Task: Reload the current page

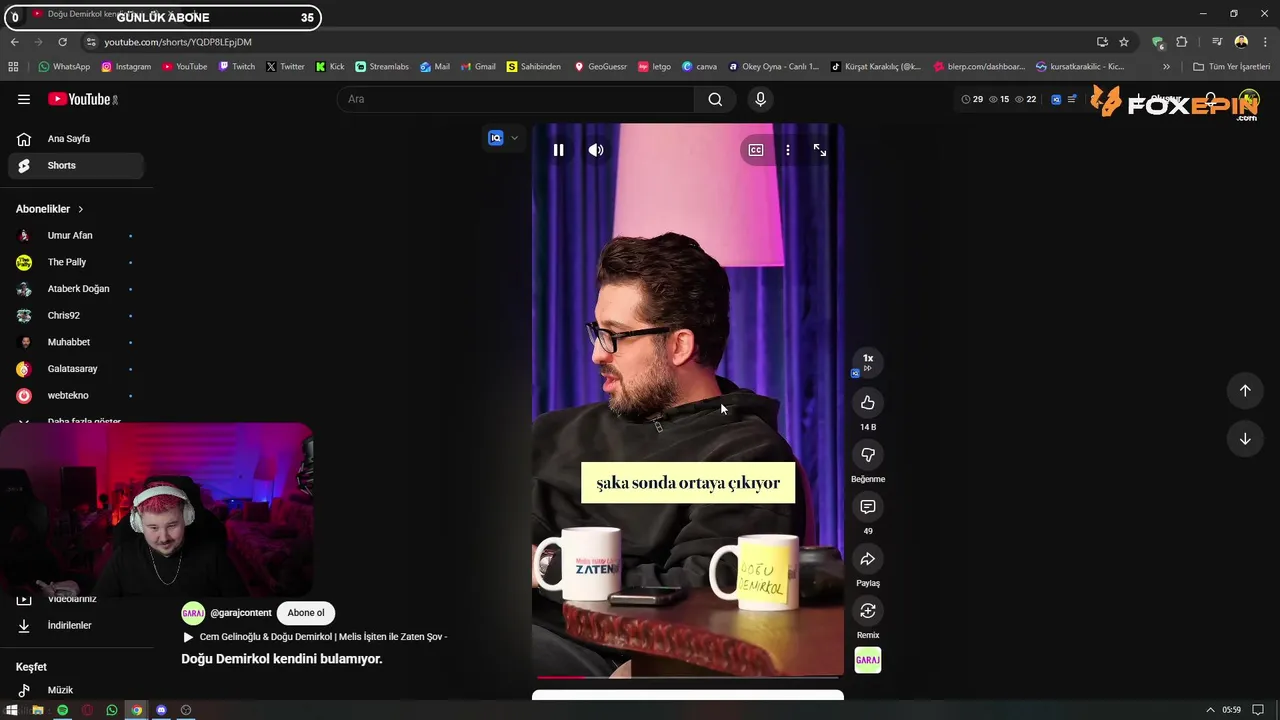Action: [x=62, y=42]
